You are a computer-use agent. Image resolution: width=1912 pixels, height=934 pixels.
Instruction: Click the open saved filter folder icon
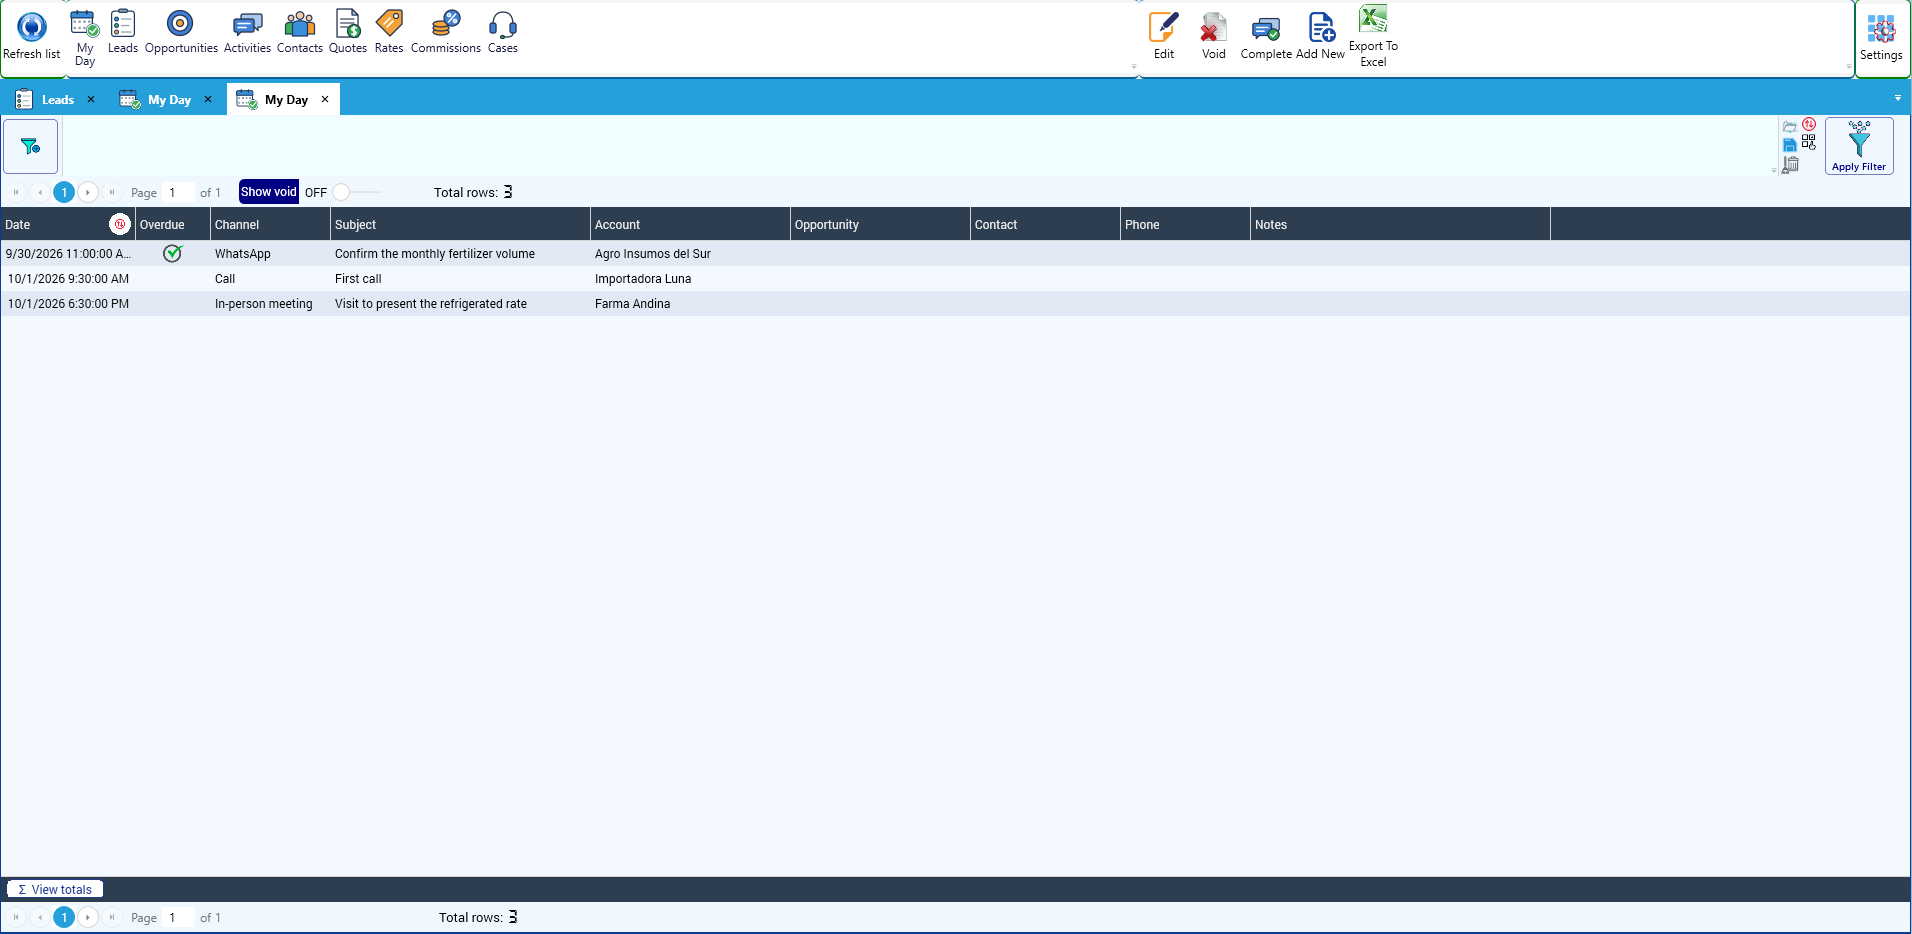click(1790, 127)
